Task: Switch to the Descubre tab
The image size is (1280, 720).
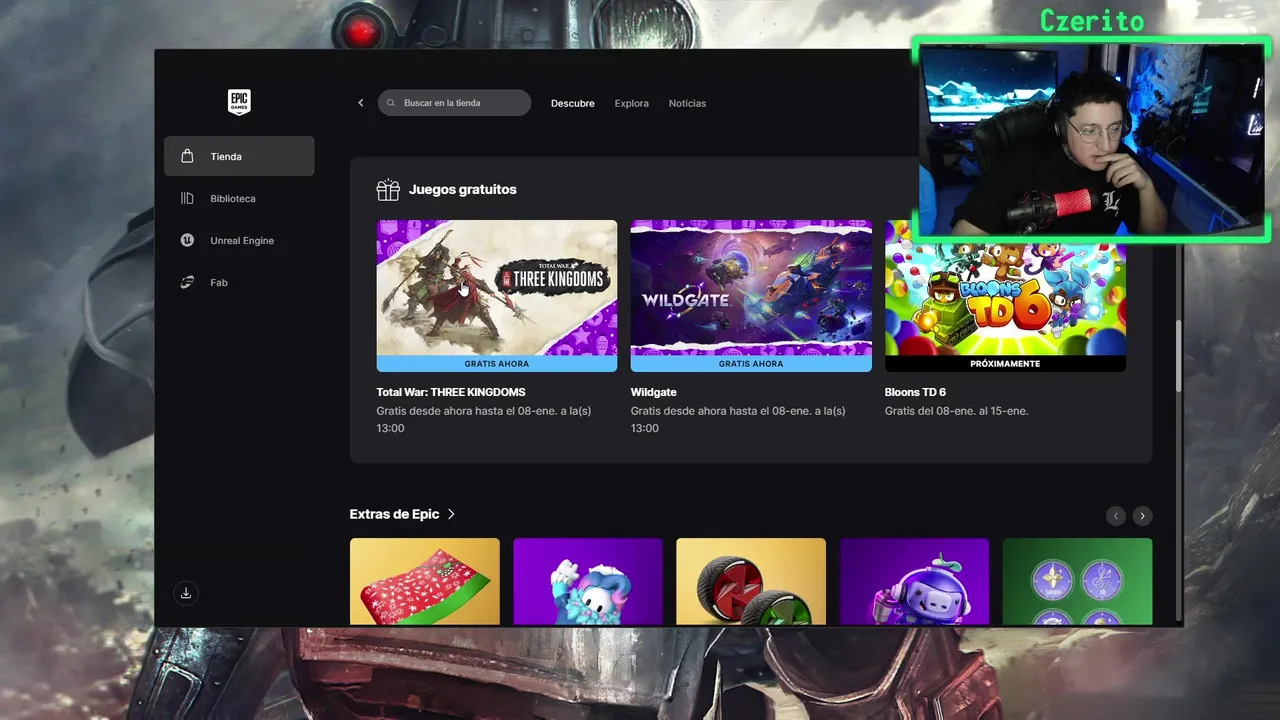Action: (x=573, y=103)
